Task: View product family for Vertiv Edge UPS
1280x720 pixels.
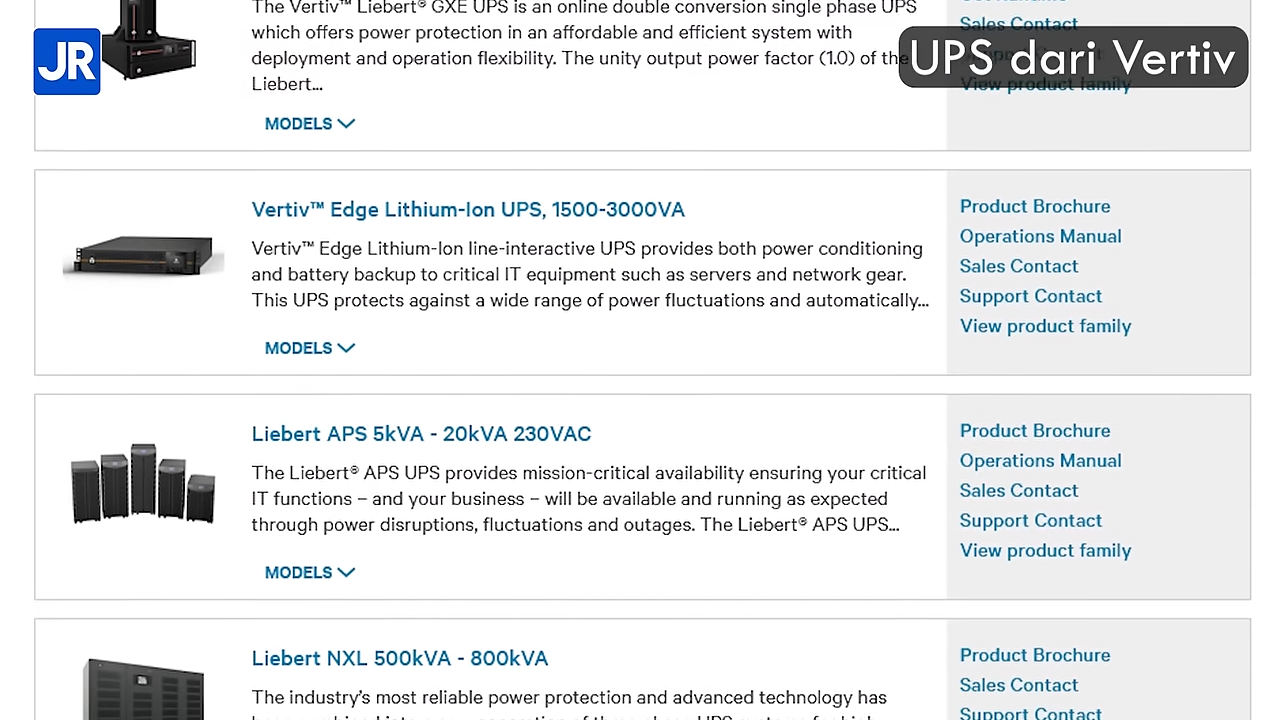Action: [1045, 326]
